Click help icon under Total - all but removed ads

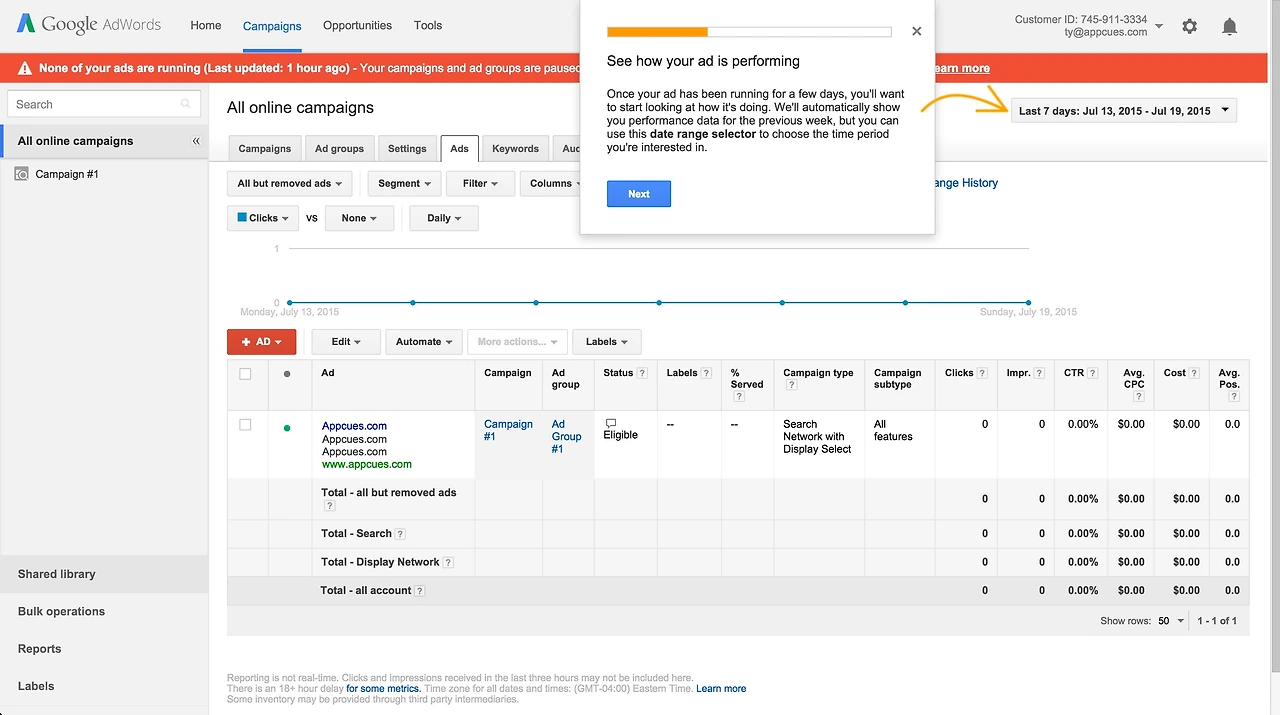tap(329, 506)
